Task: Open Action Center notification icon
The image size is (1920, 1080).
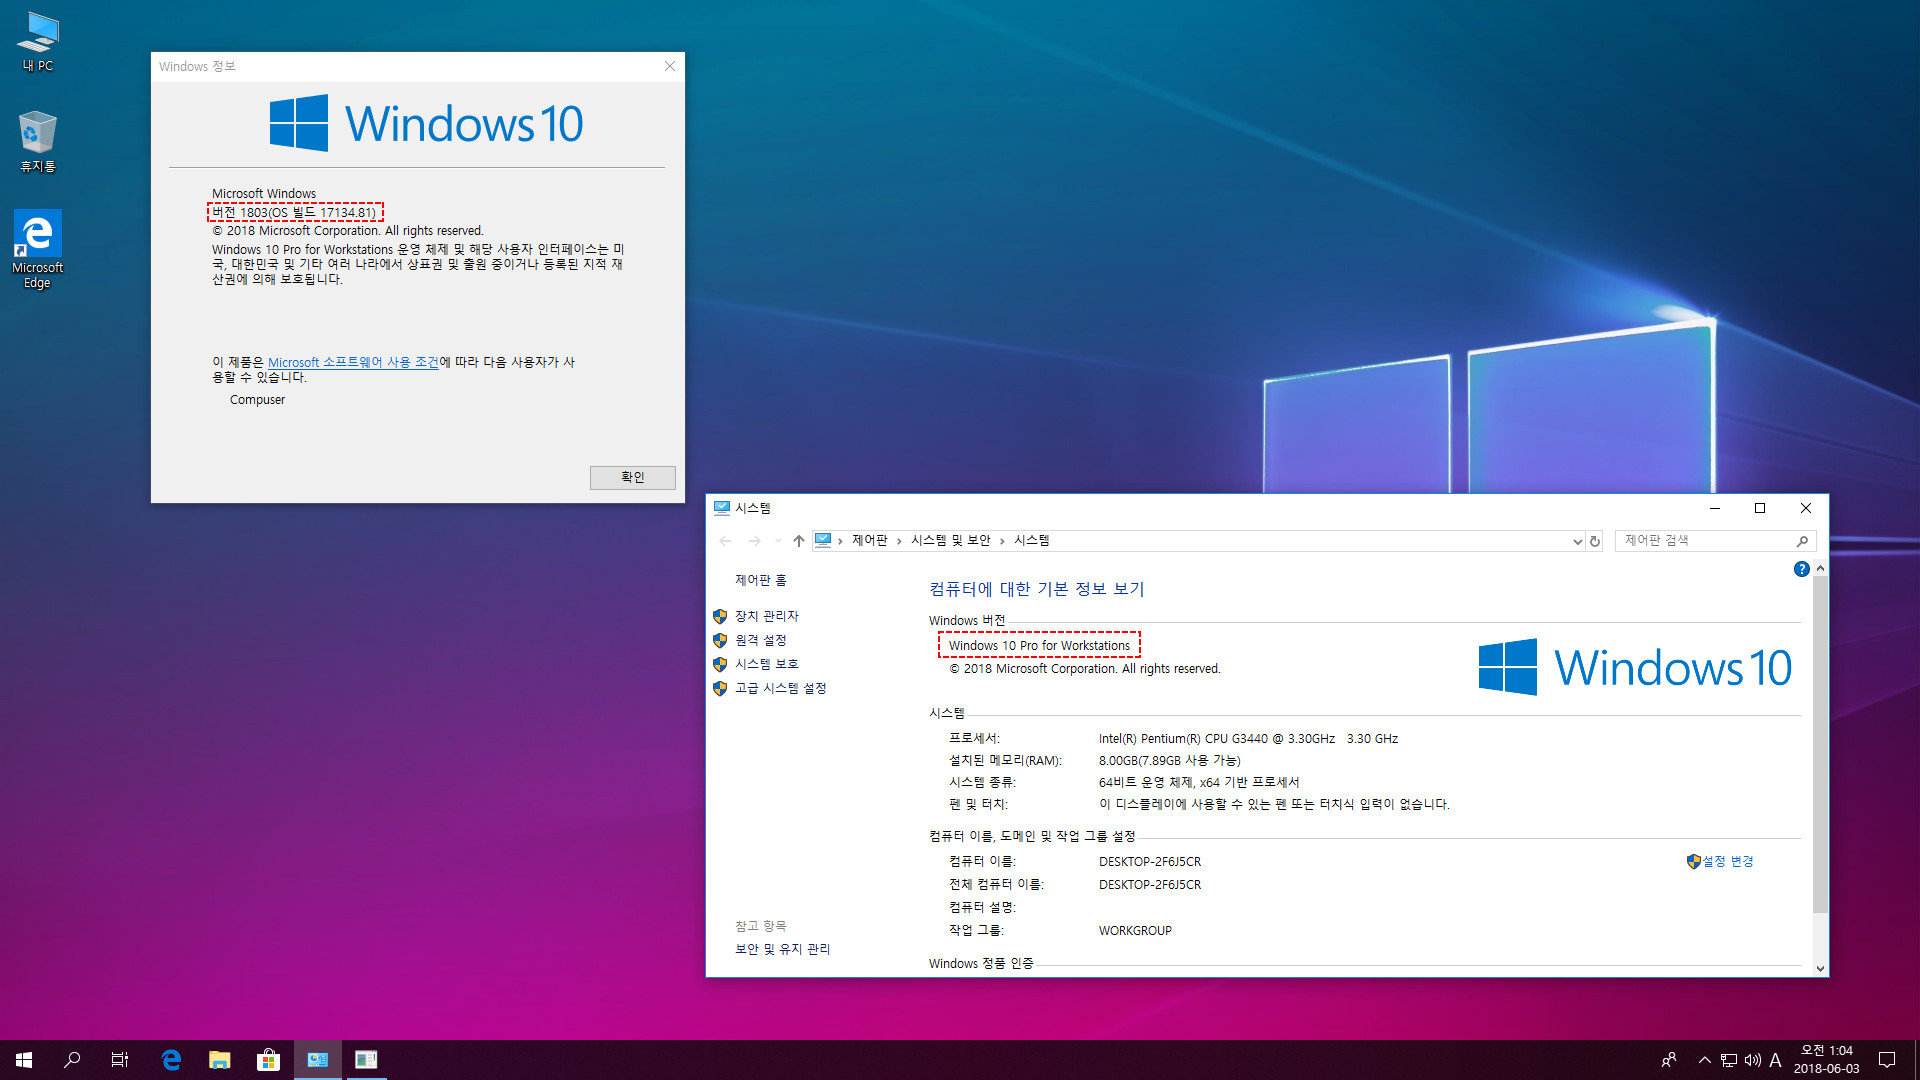Action: (1887, 1060)
